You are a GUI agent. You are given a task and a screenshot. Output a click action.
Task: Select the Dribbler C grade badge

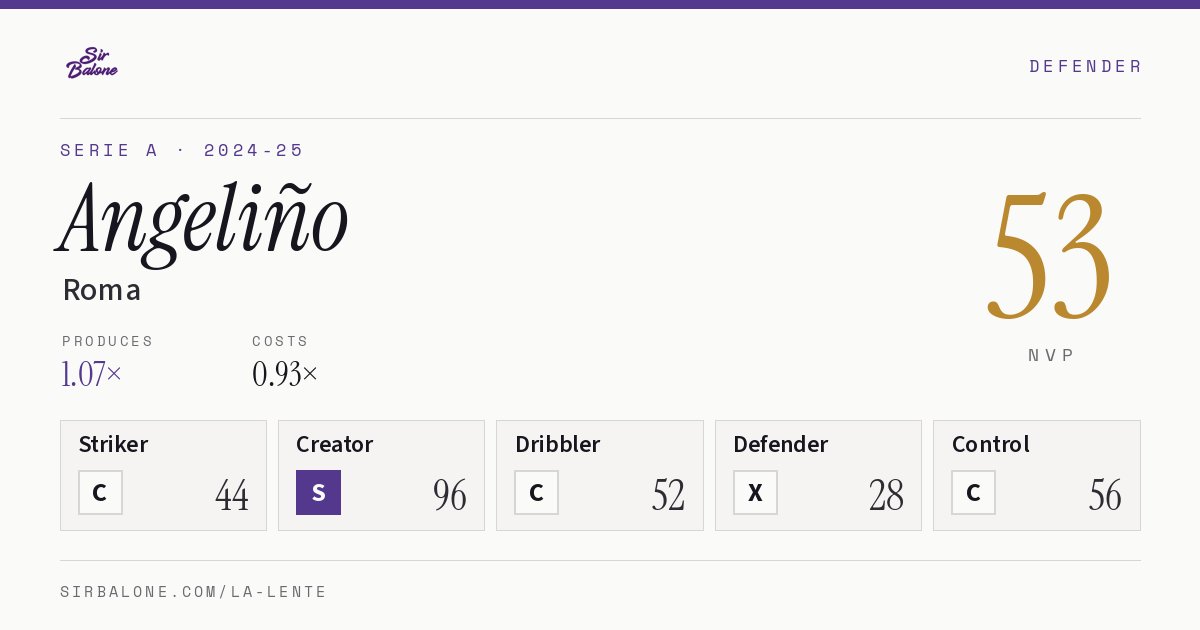tap(536, 492)
